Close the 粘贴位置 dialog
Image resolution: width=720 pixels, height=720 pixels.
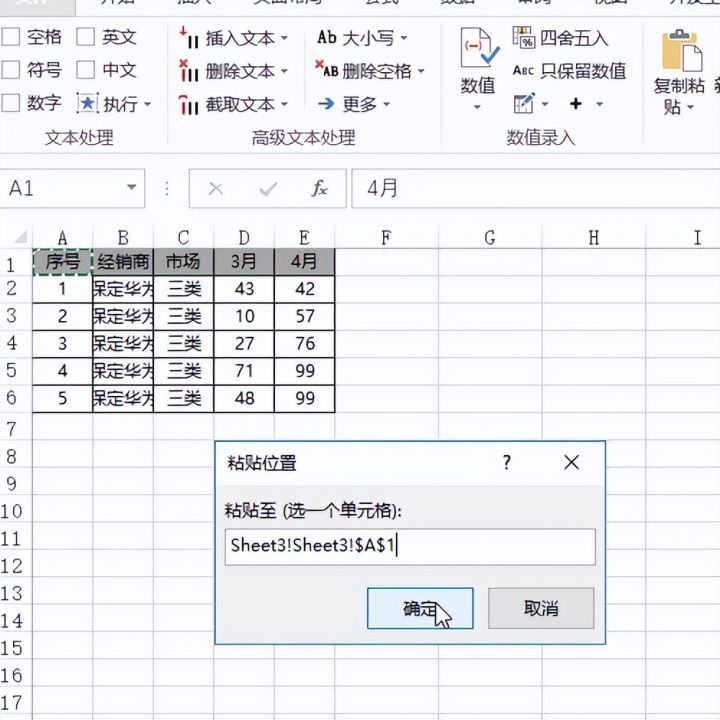coord(572,462)
